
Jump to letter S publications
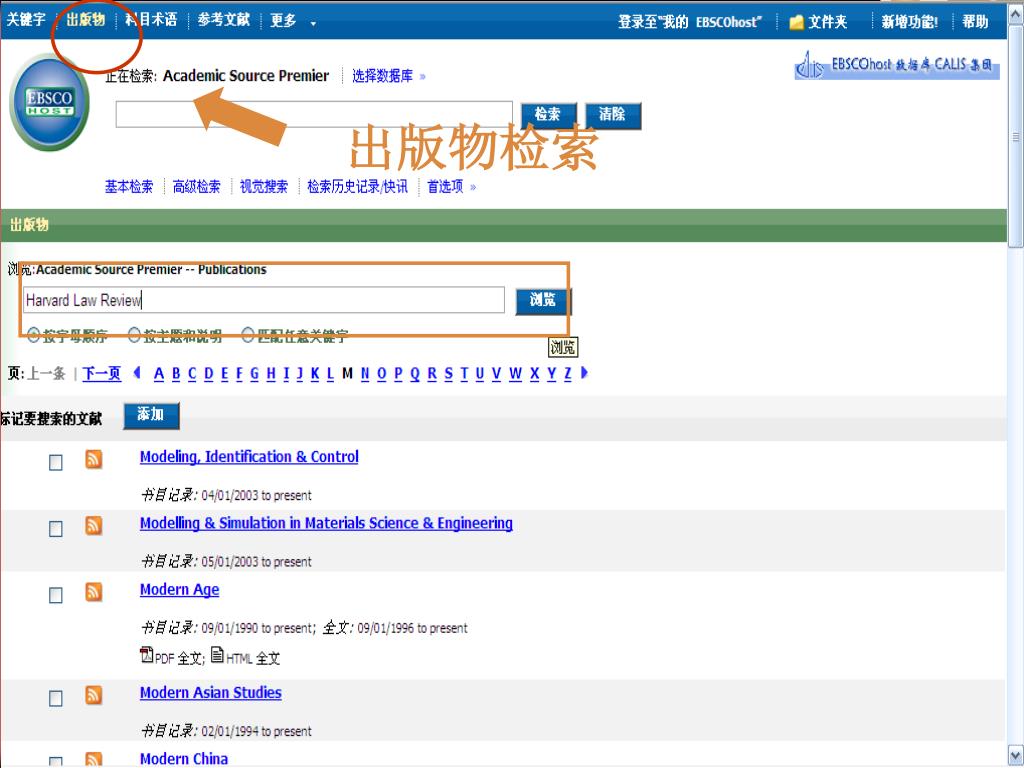[449, 374]
